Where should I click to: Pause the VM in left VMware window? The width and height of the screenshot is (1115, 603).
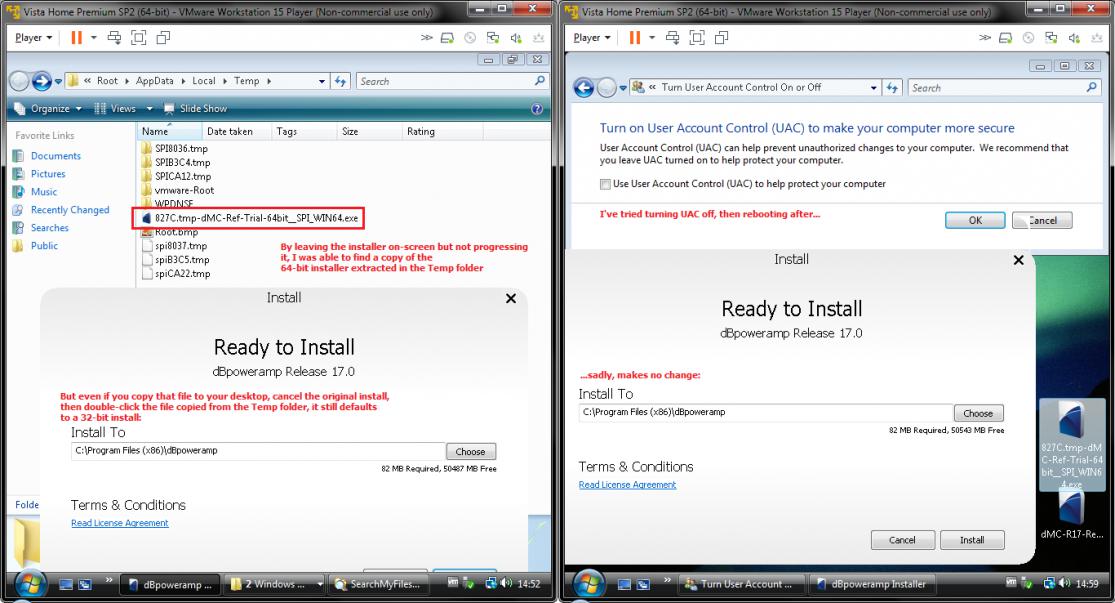76,38
